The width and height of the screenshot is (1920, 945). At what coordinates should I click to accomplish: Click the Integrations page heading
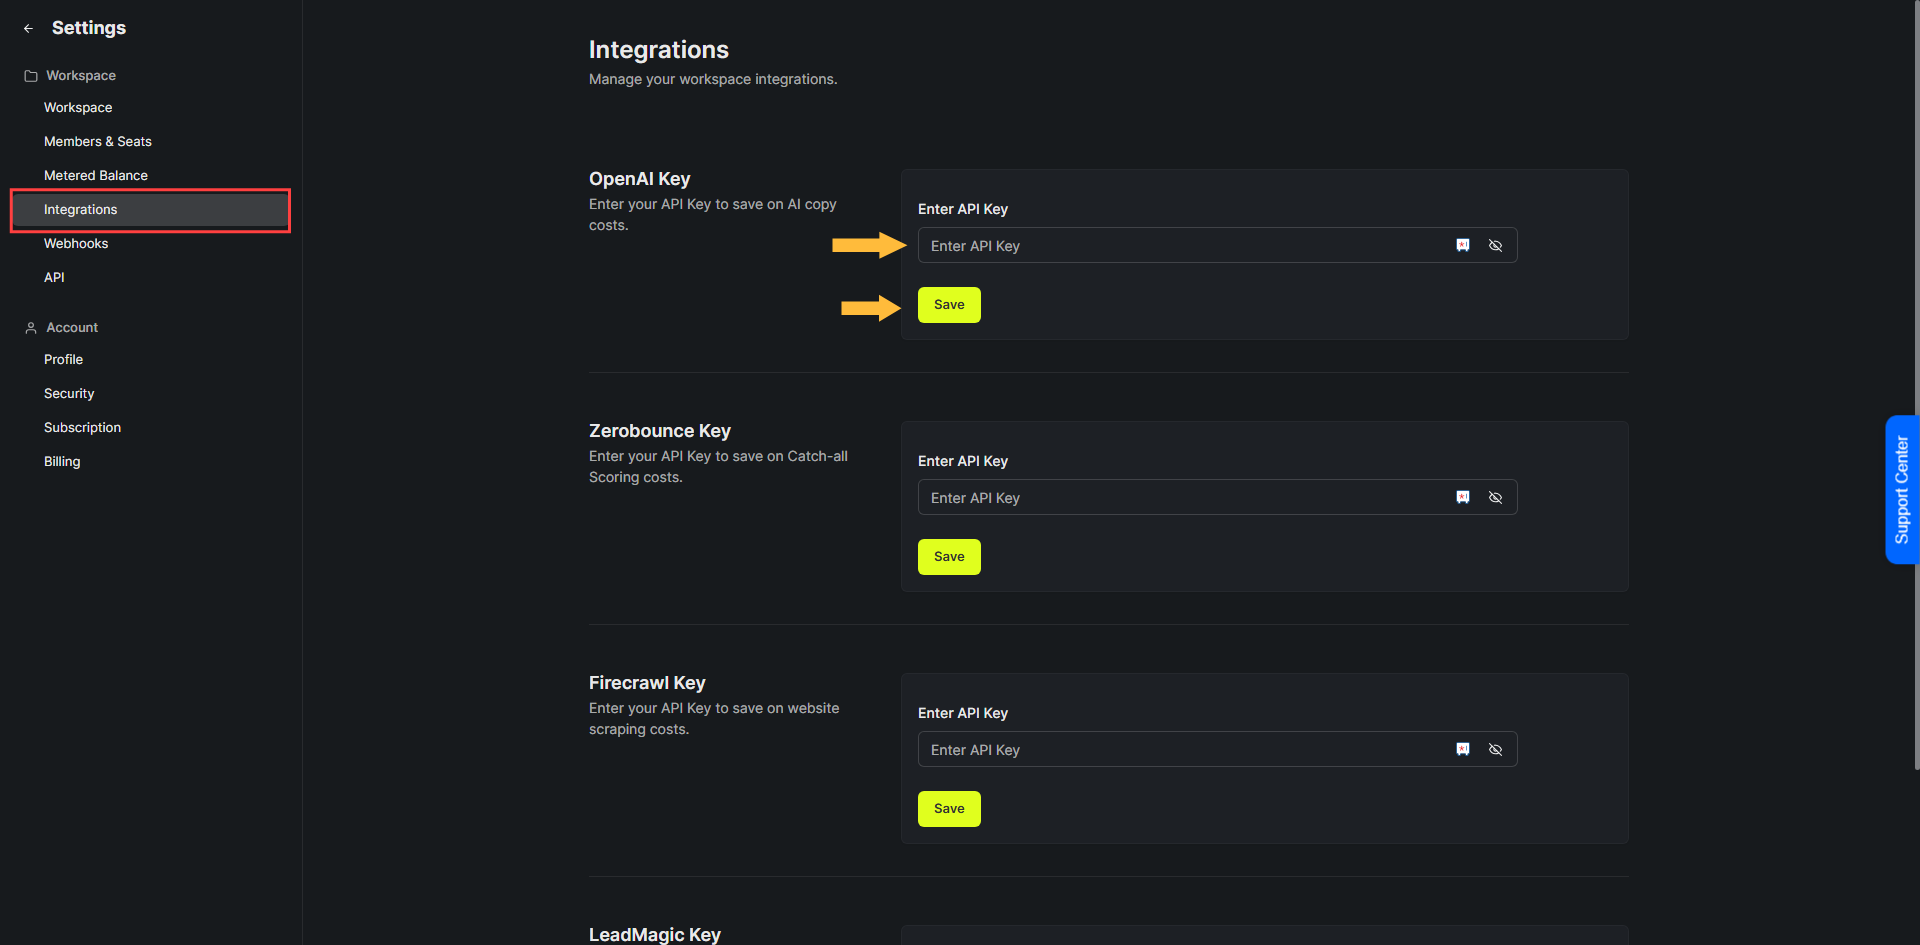pyautogui.click(x=659, y=50)
